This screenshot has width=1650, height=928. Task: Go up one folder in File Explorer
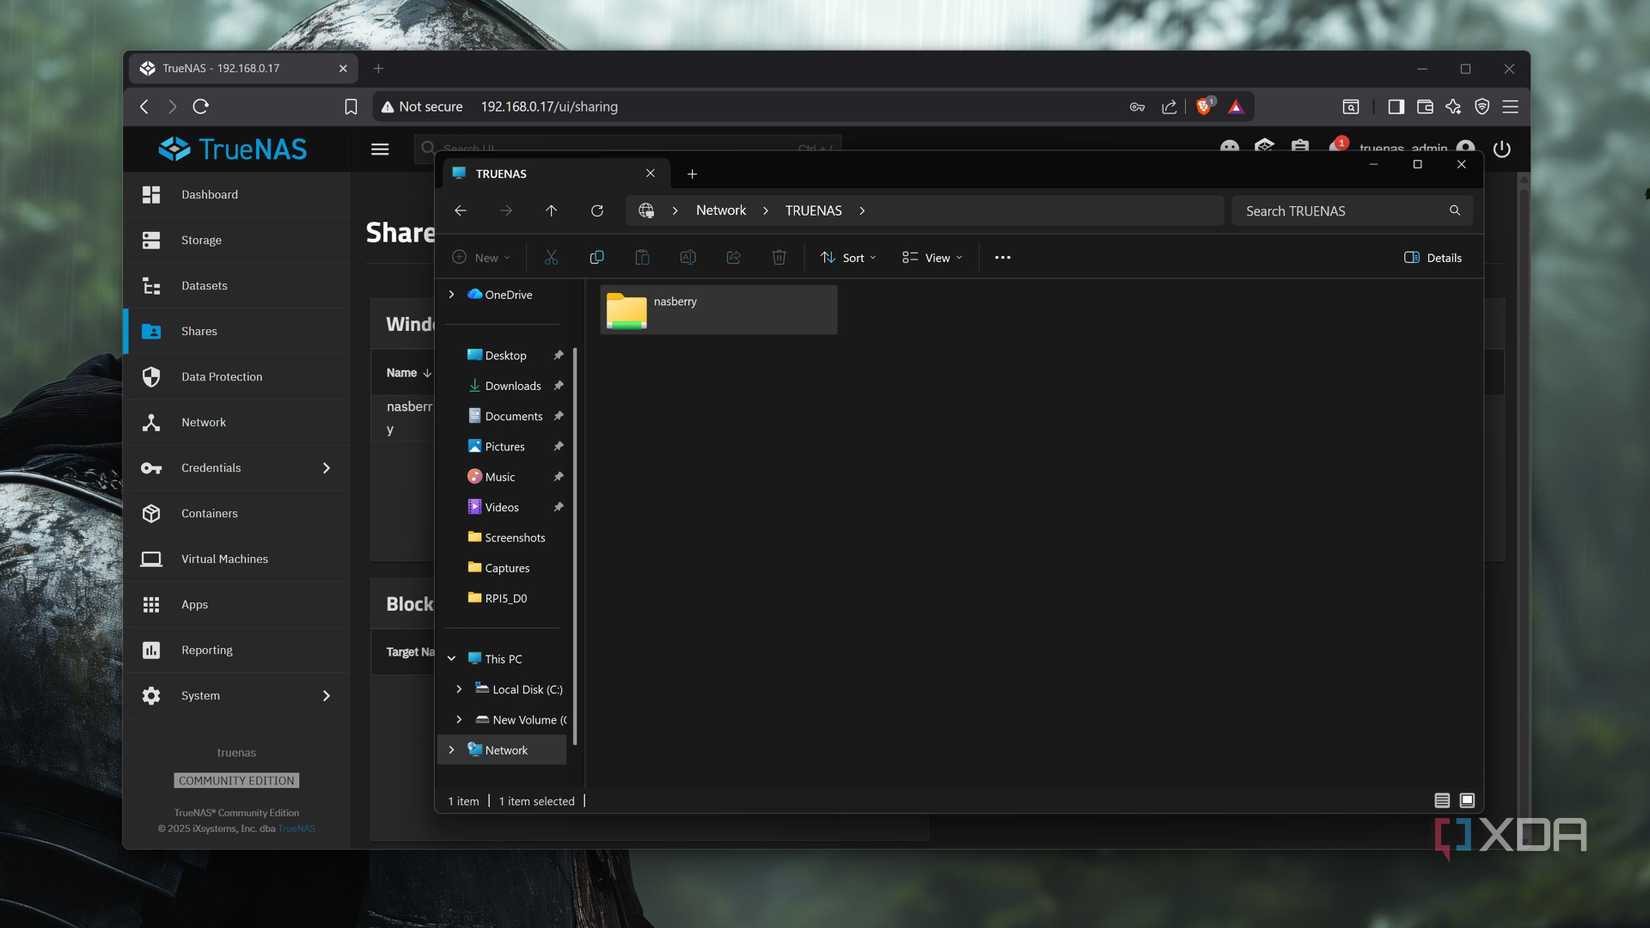coord(551,211)
